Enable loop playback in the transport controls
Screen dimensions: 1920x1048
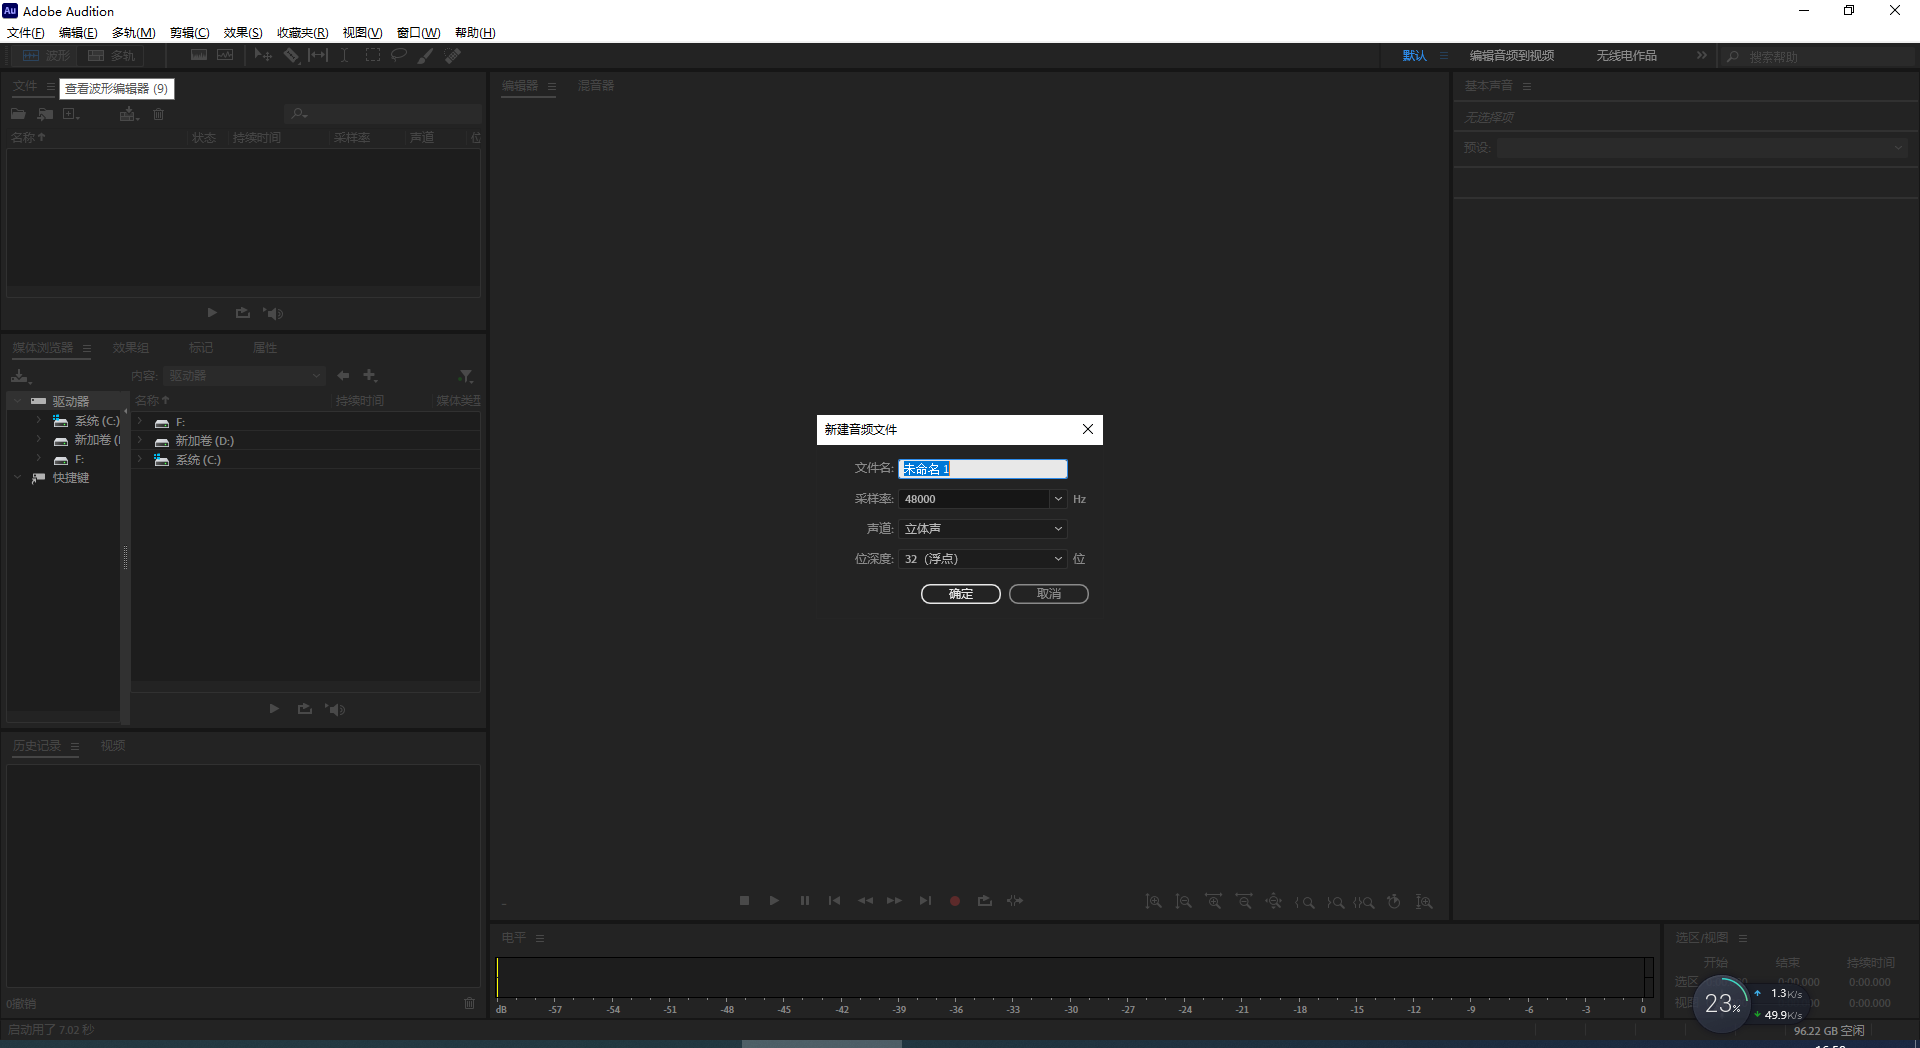tap(984, 901)
